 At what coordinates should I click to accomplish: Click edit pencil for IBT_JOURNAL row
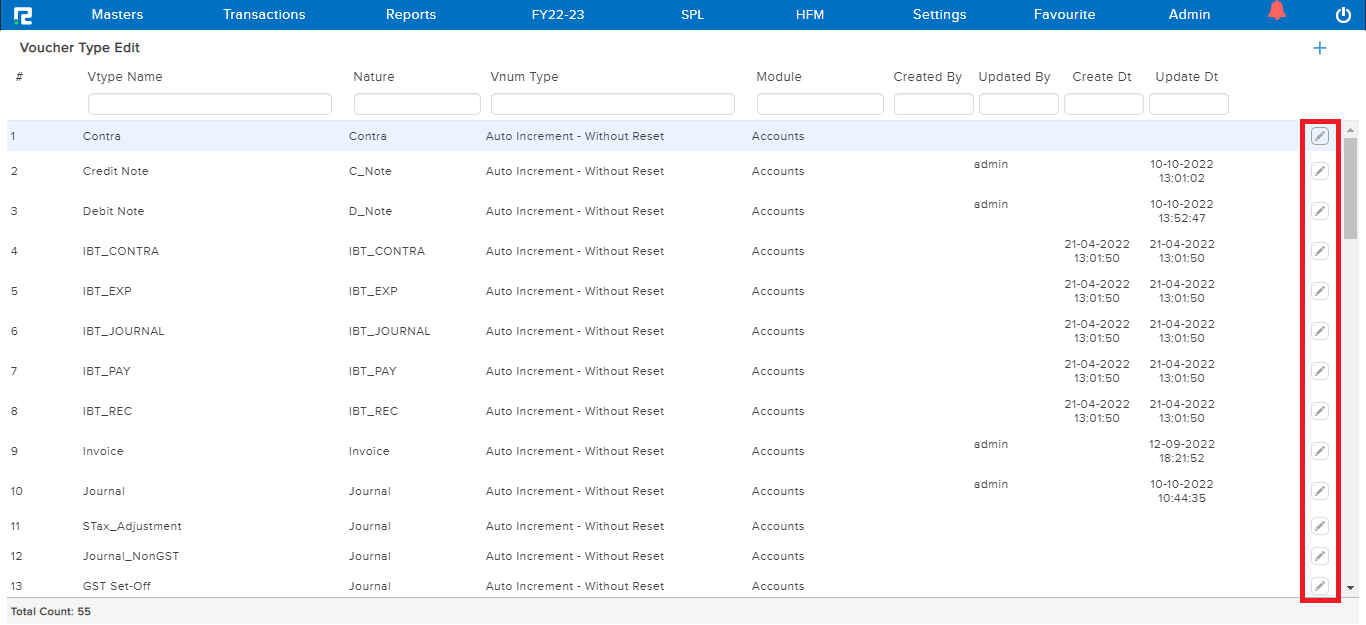click(x=1320, y=331)
